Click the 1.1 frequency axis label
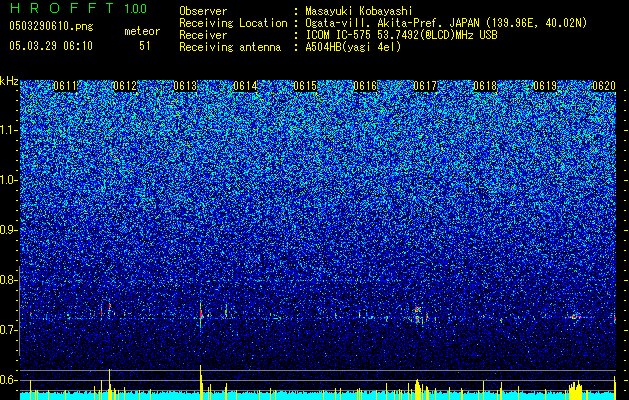The width and height of the screenshot is (629, 400). click(x=9, y=130)
